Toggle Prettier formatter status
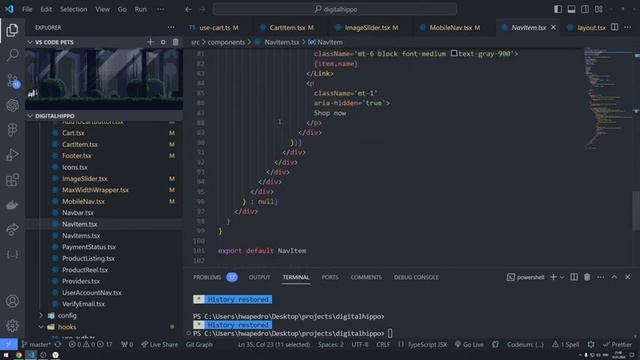The height and width of the screenshot is (360, 640). (x=618, y=344)
